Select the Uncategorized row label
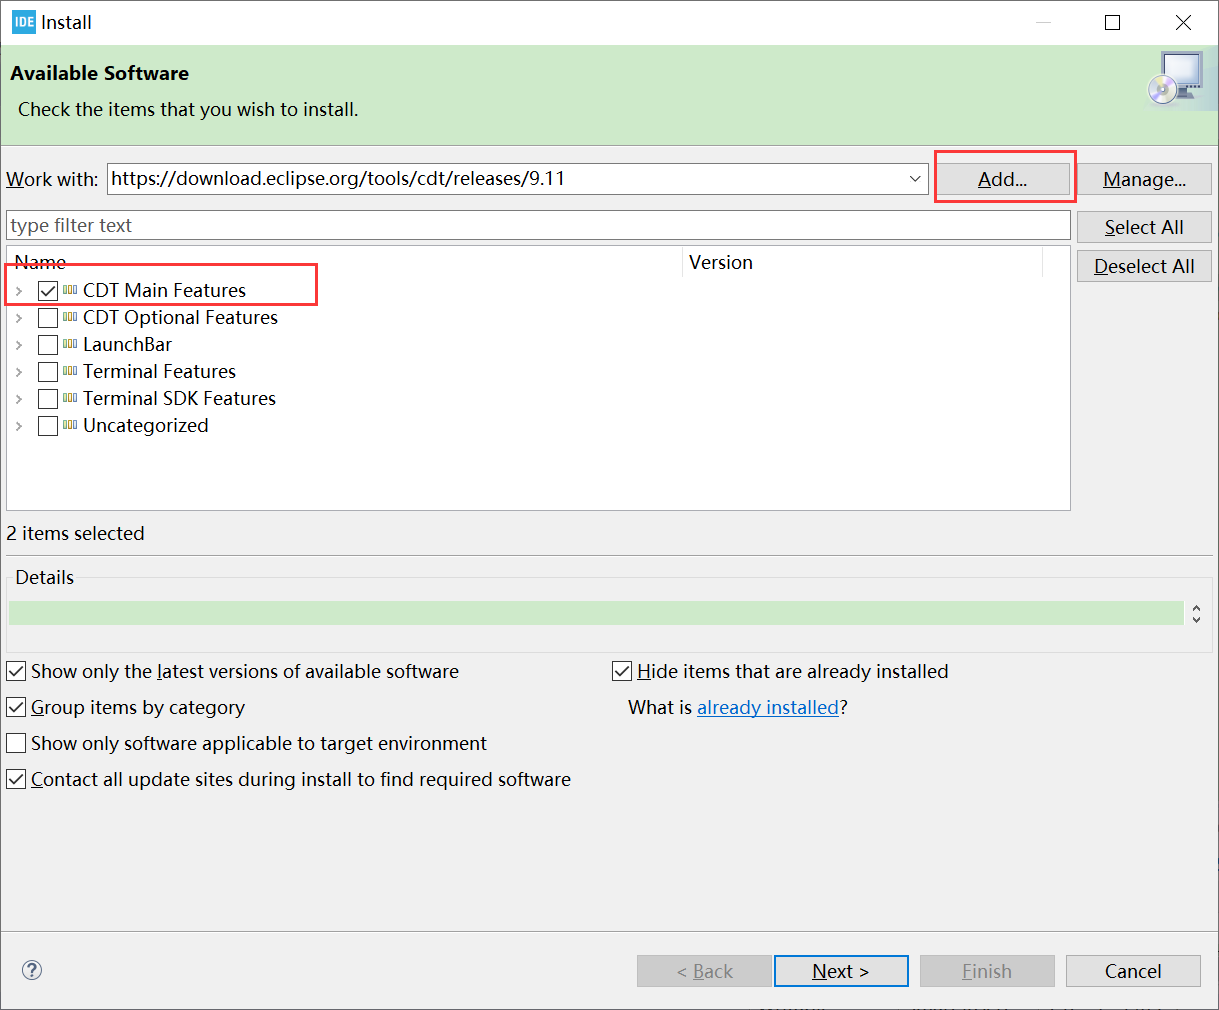 coord(145,425)
